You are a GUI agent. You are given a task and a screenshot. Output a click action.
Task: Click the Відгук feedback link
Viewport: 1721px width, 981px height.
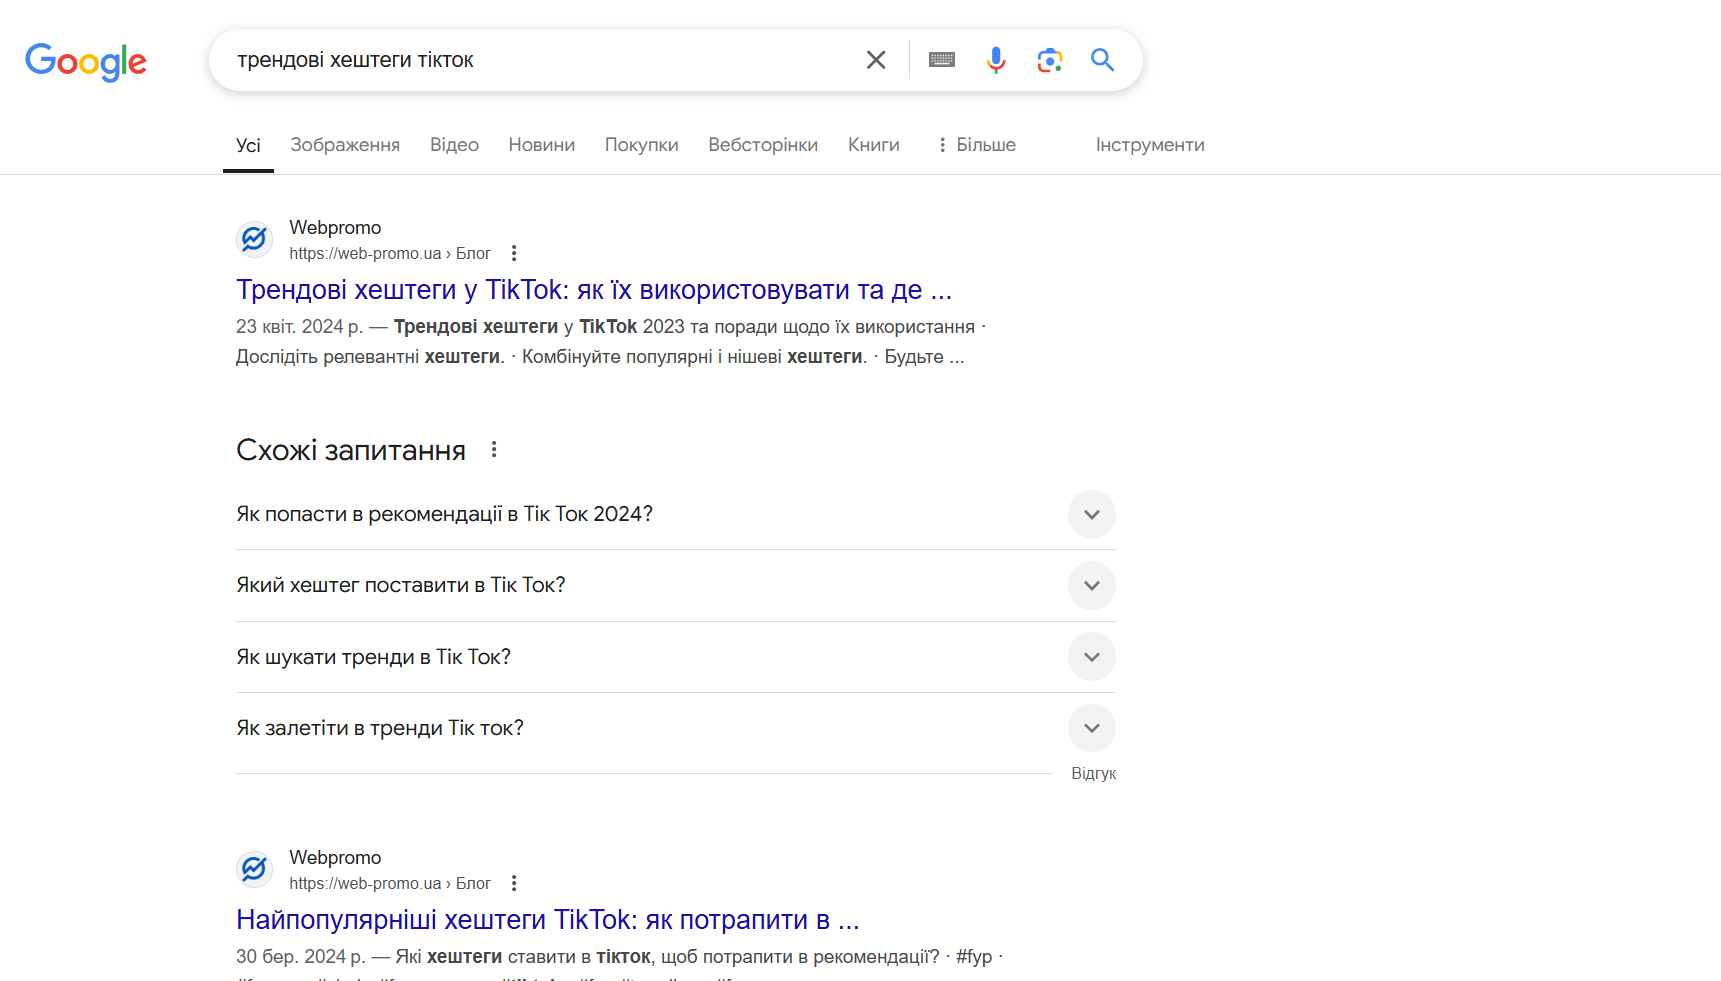coord(1093,774)
